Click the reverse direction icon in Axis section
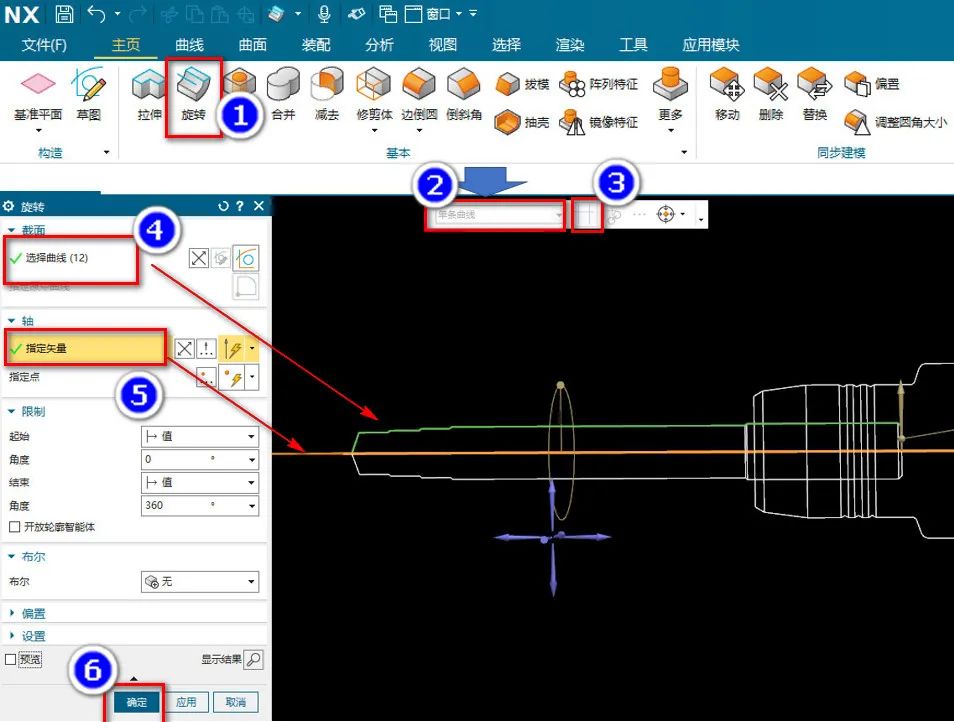Image resolution: width=954 pixels, height=722 pixels. point(184,349)
